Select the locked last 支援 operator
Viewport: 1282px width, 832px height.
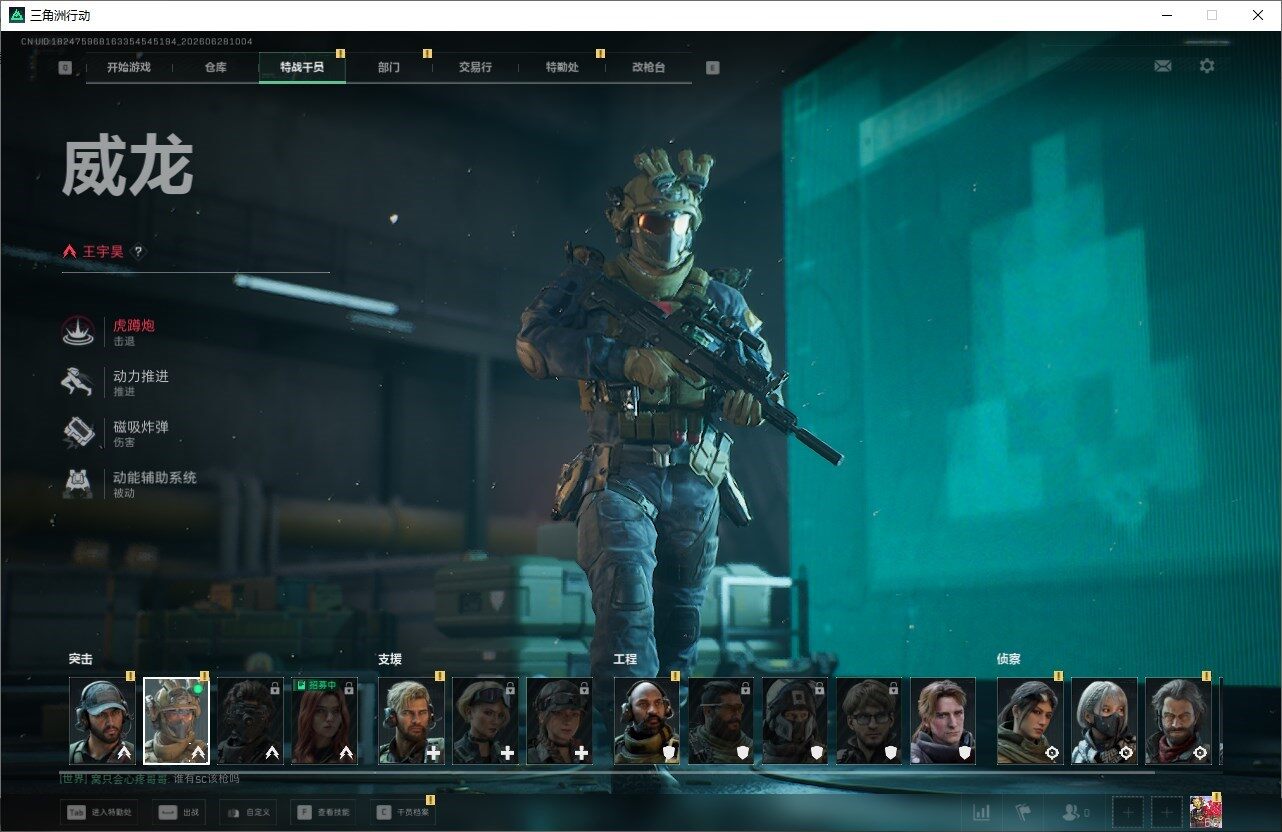tap(559, 721)
